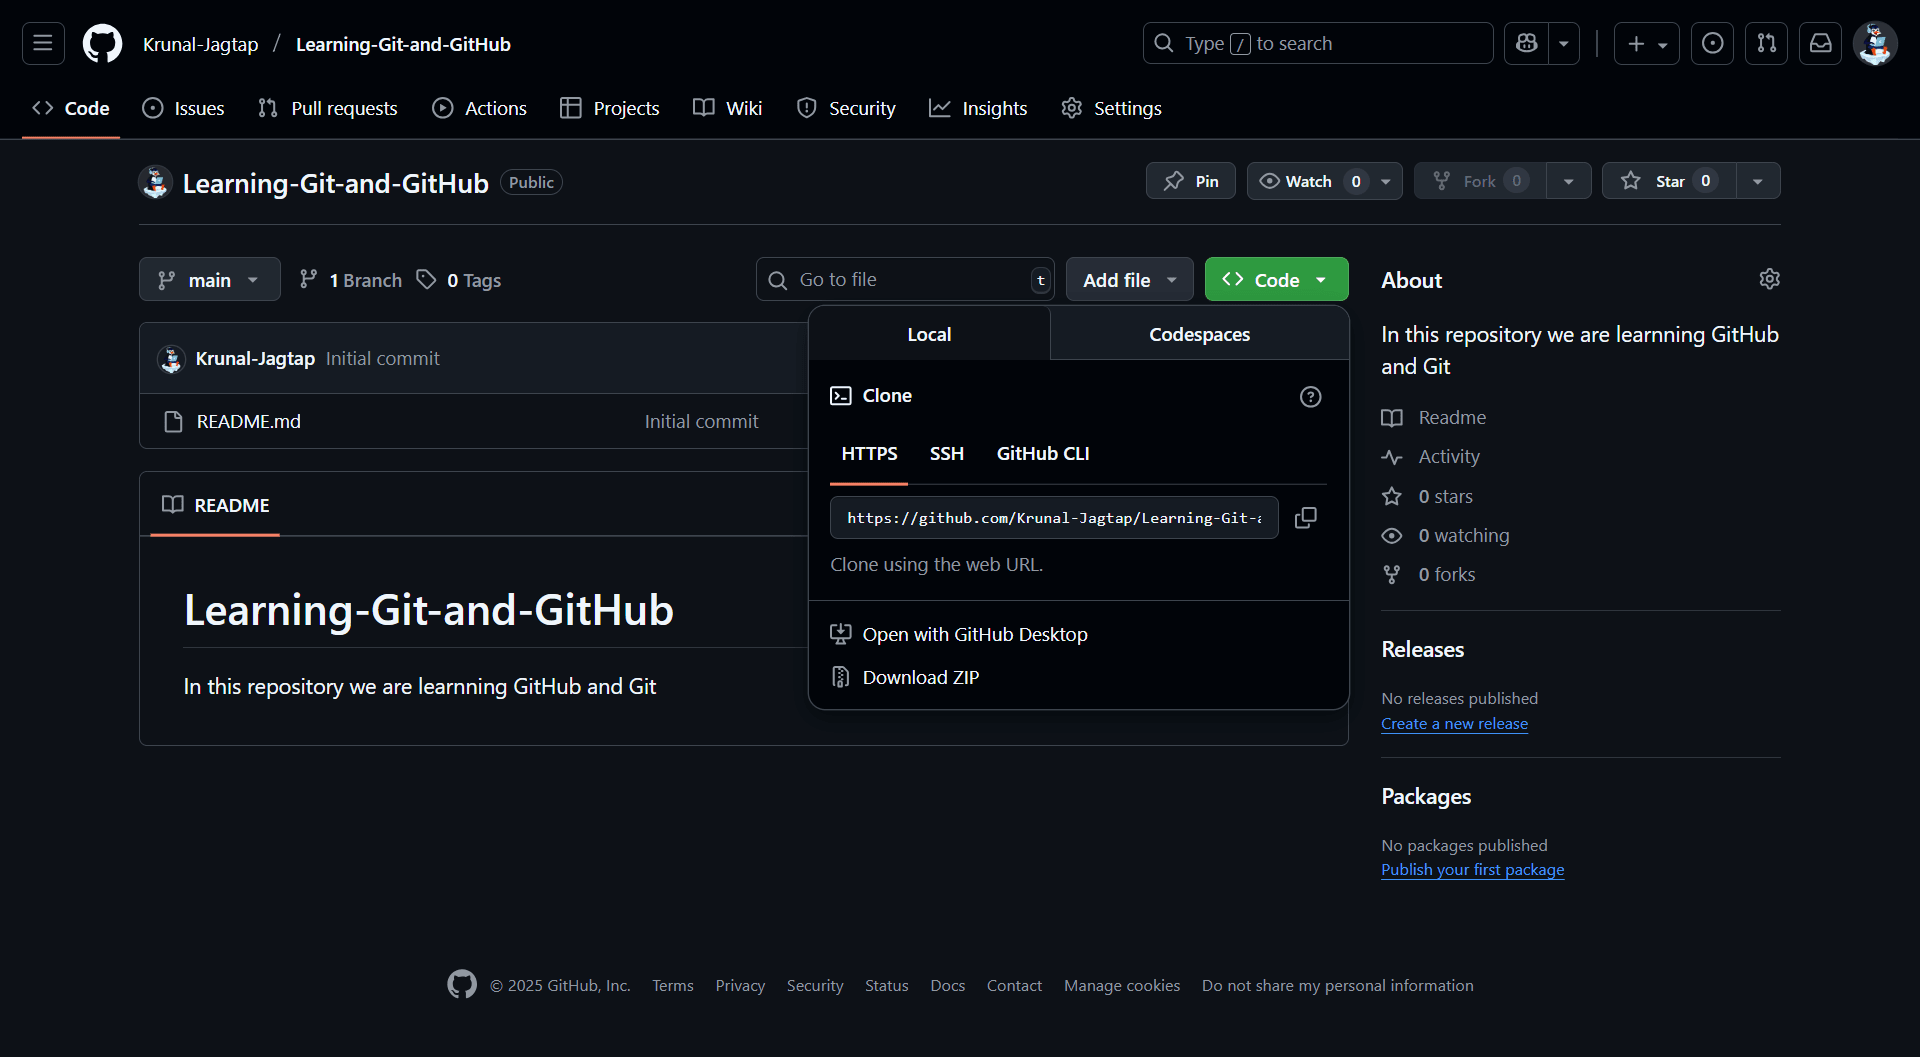The height and width of the screenshot is (1057, 1920).
Task: Open the repository Settings tab
Action: click(1111, 108)
